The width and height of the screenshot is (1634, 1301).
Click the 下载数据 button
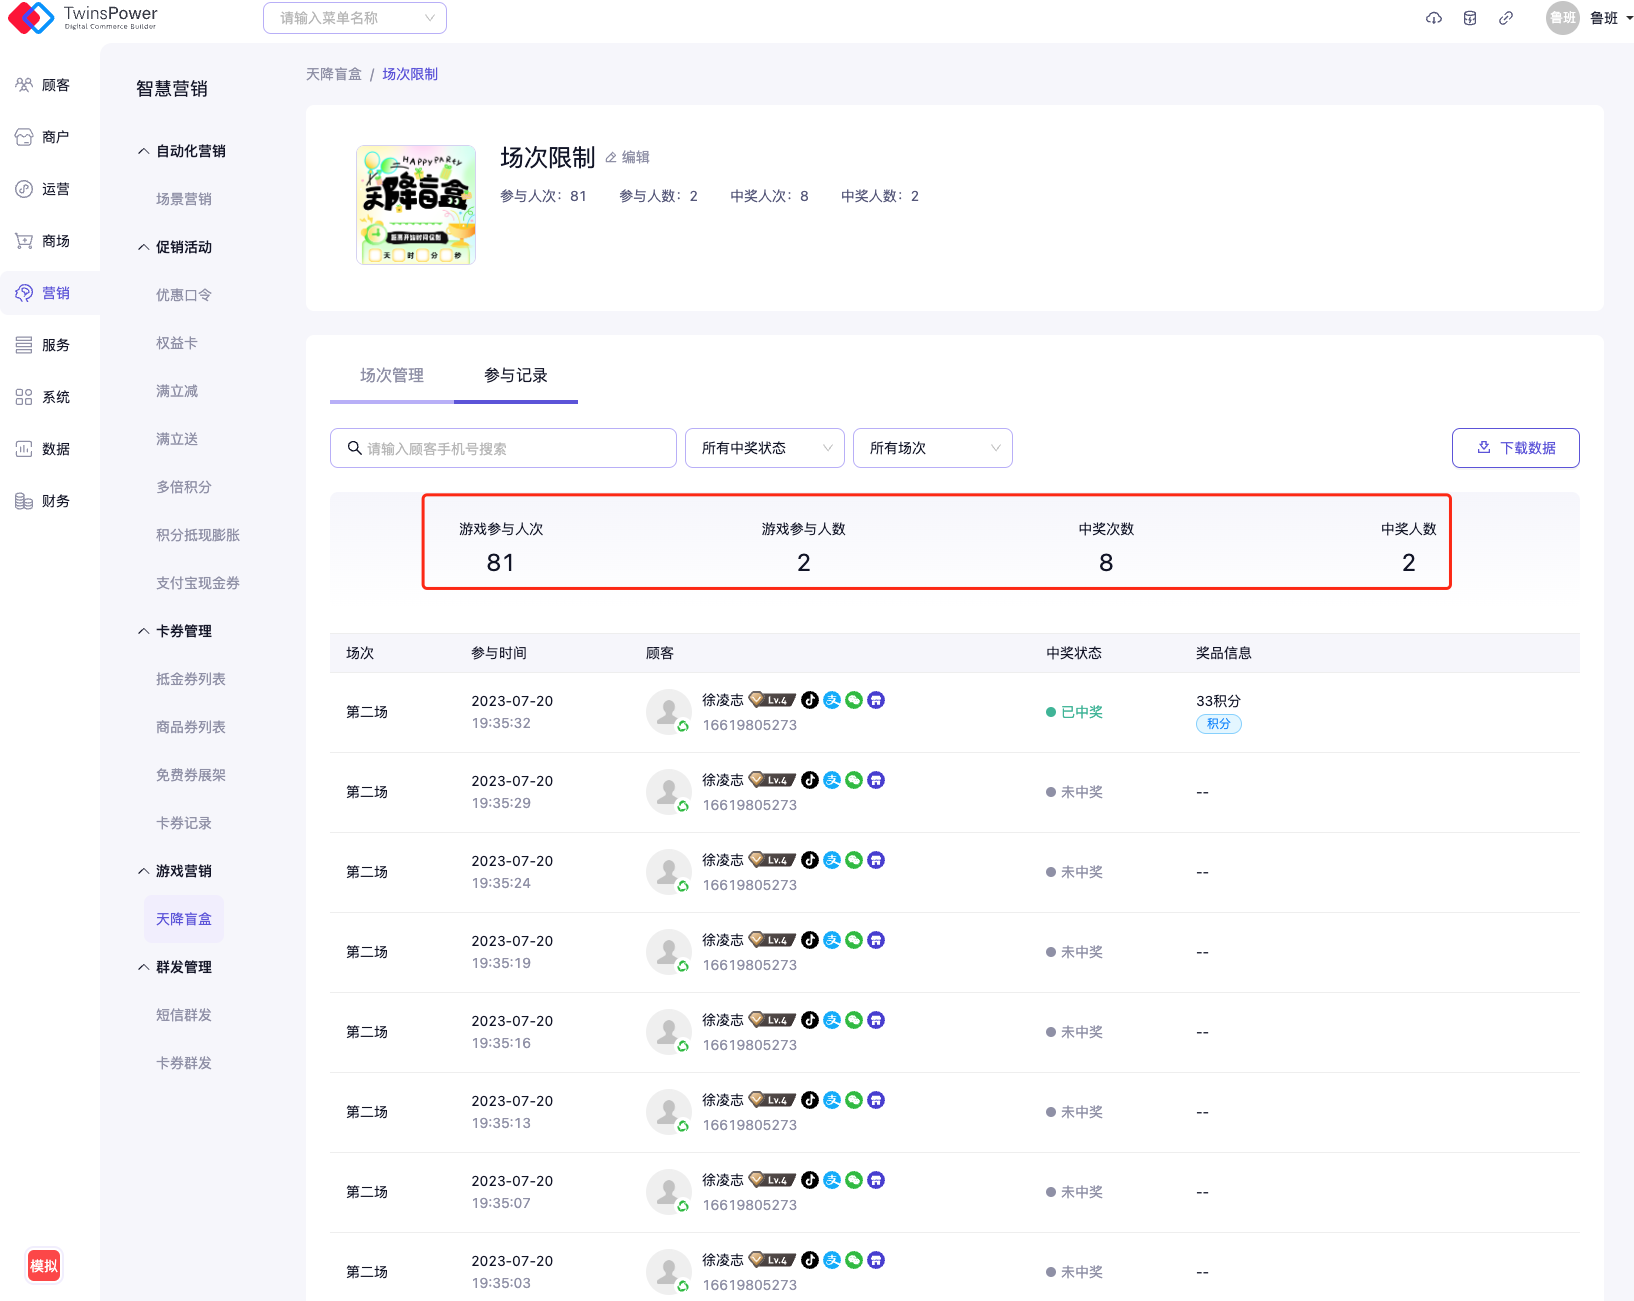1515,448
